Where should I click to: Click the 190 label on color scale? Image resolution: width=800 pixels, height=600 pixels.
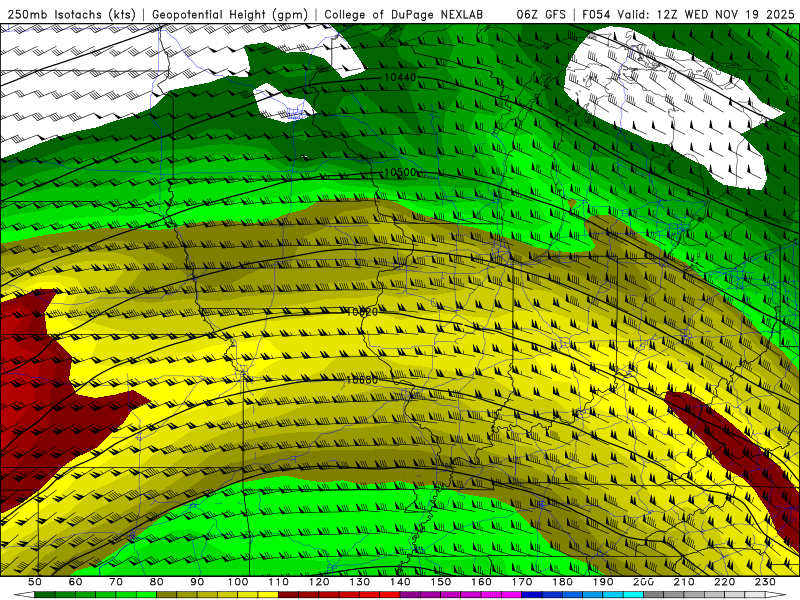(x=603, y=582)
